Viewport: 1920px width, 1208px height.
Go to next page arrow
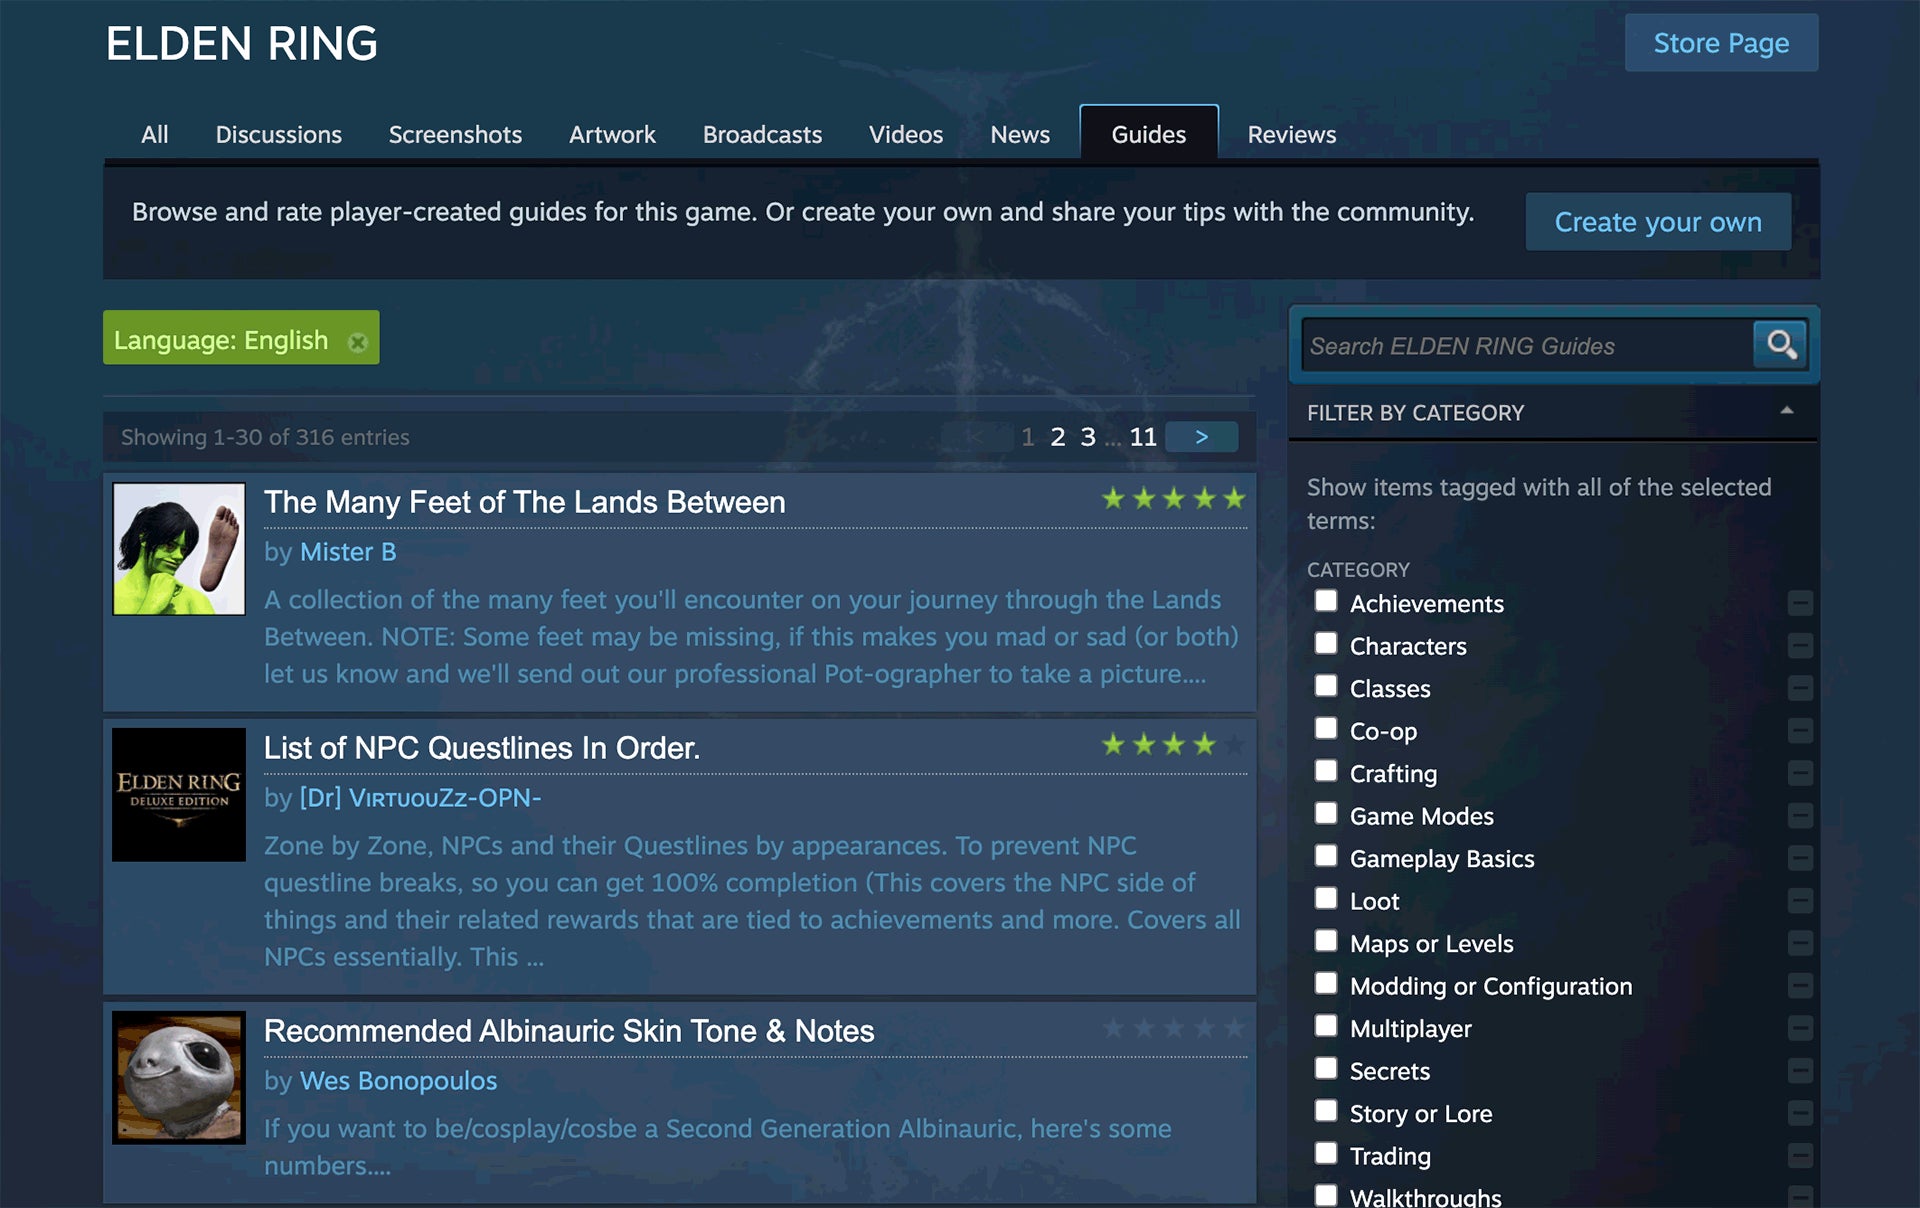point(1201,437)
